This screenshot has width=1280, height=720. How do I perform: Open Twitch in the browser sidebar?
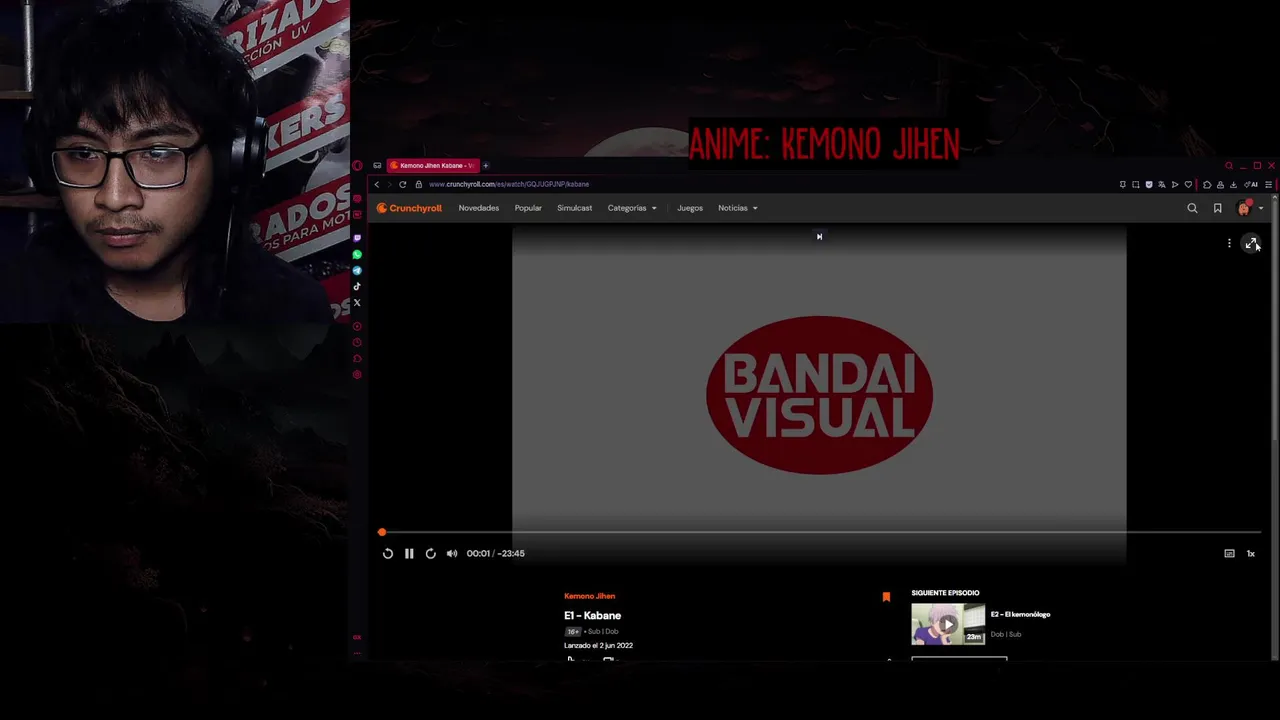pos(357,239)
